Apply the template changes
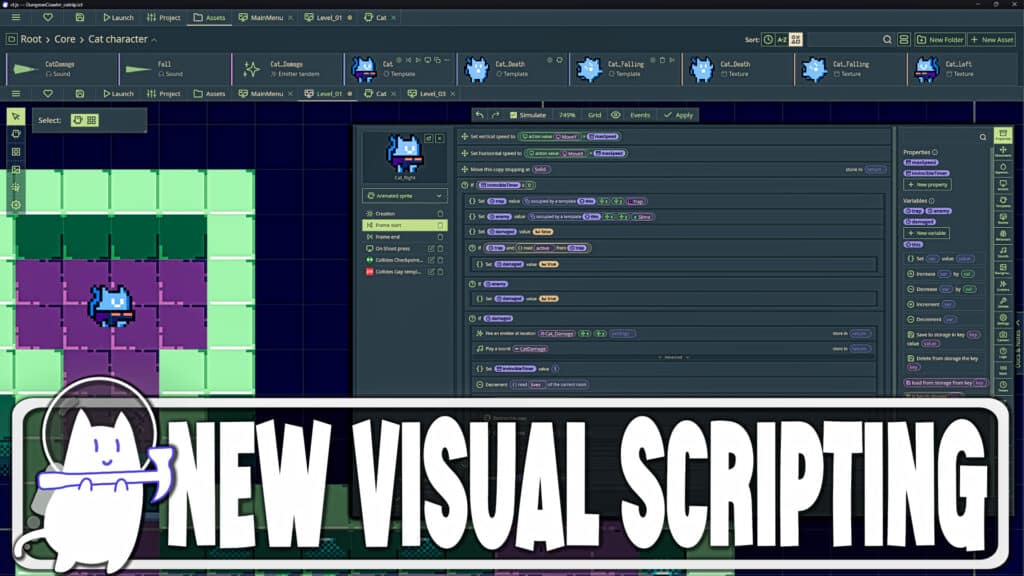1024x576 pixels. pos(679,115)
